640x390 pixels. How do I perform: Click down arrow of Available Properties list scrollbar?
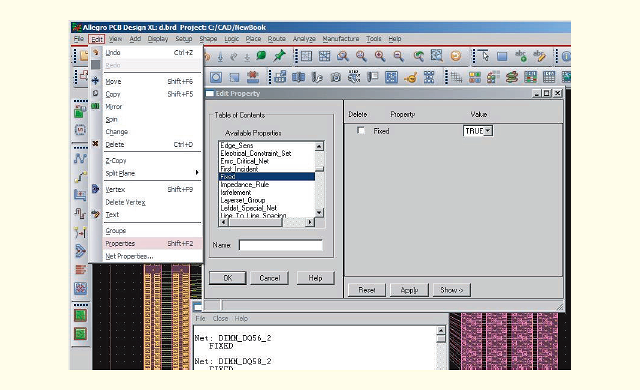[x=319, y=213]
